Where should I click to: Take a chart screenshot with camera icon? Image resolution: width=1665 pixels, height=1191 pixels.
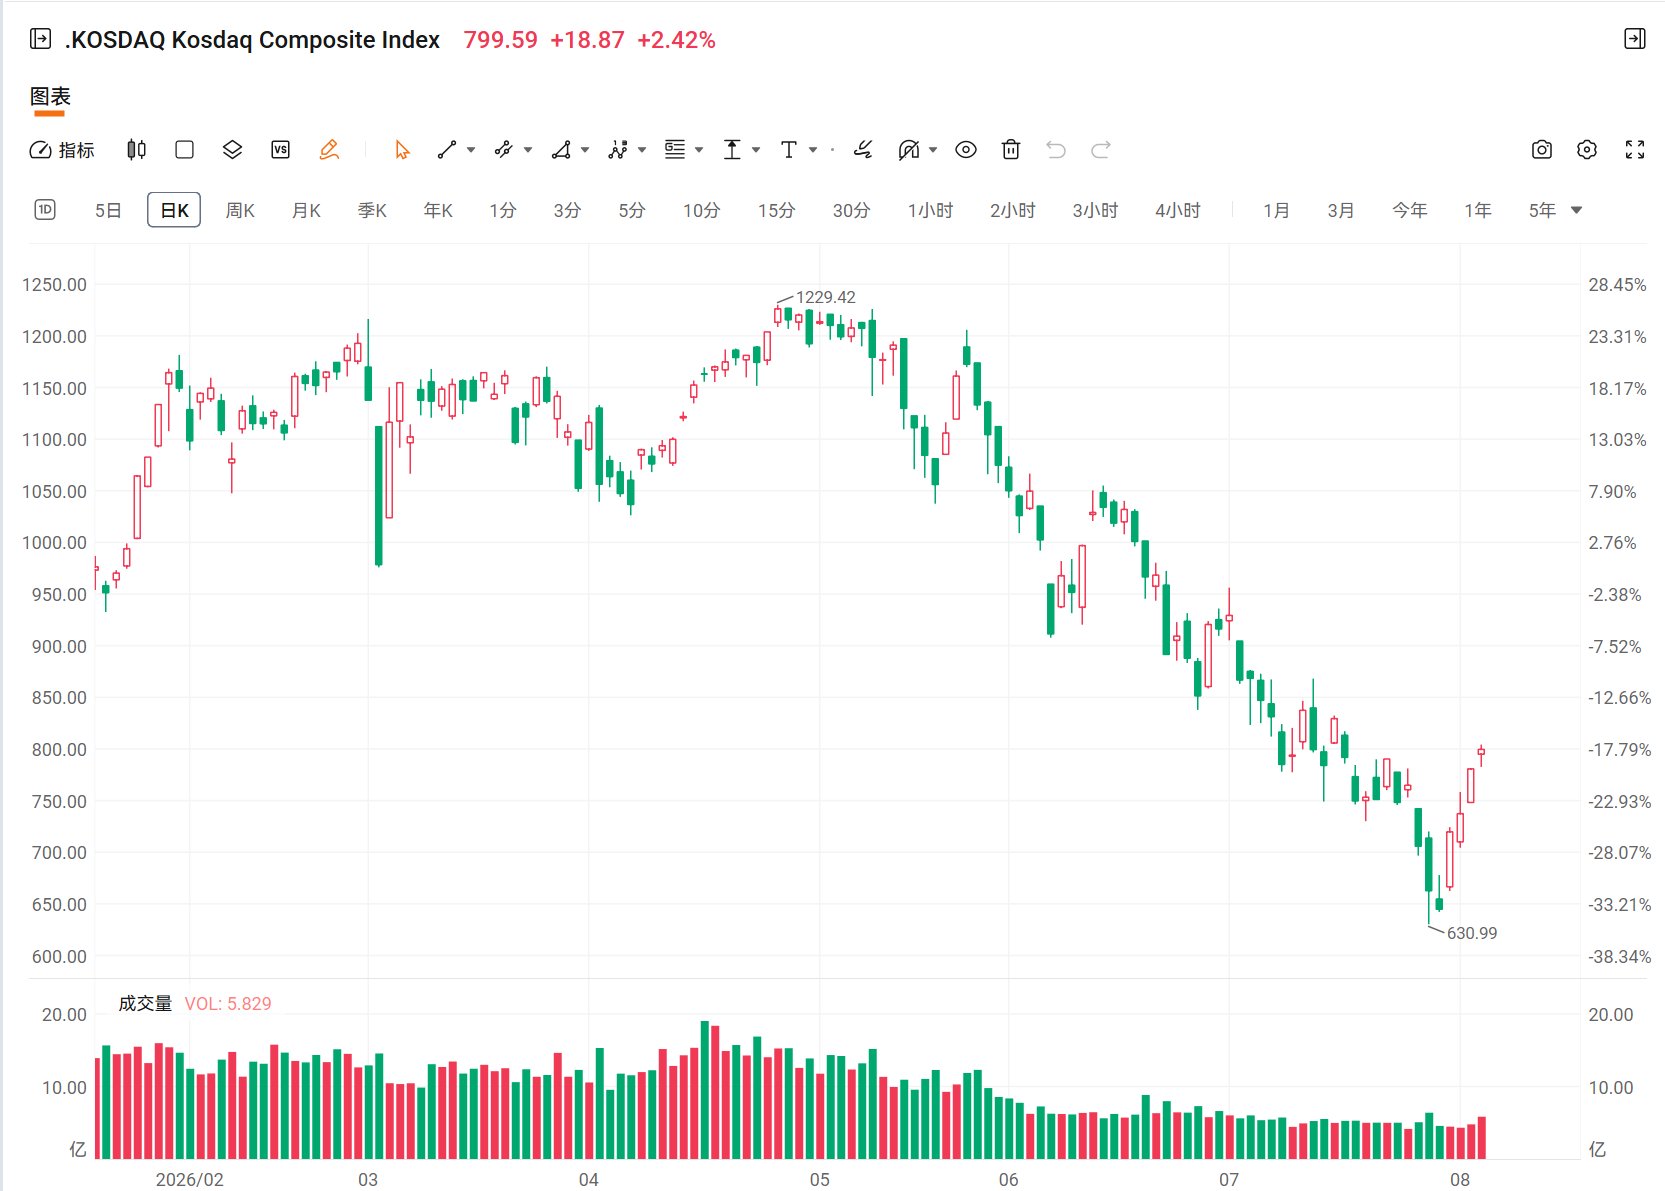[1542, 150]
